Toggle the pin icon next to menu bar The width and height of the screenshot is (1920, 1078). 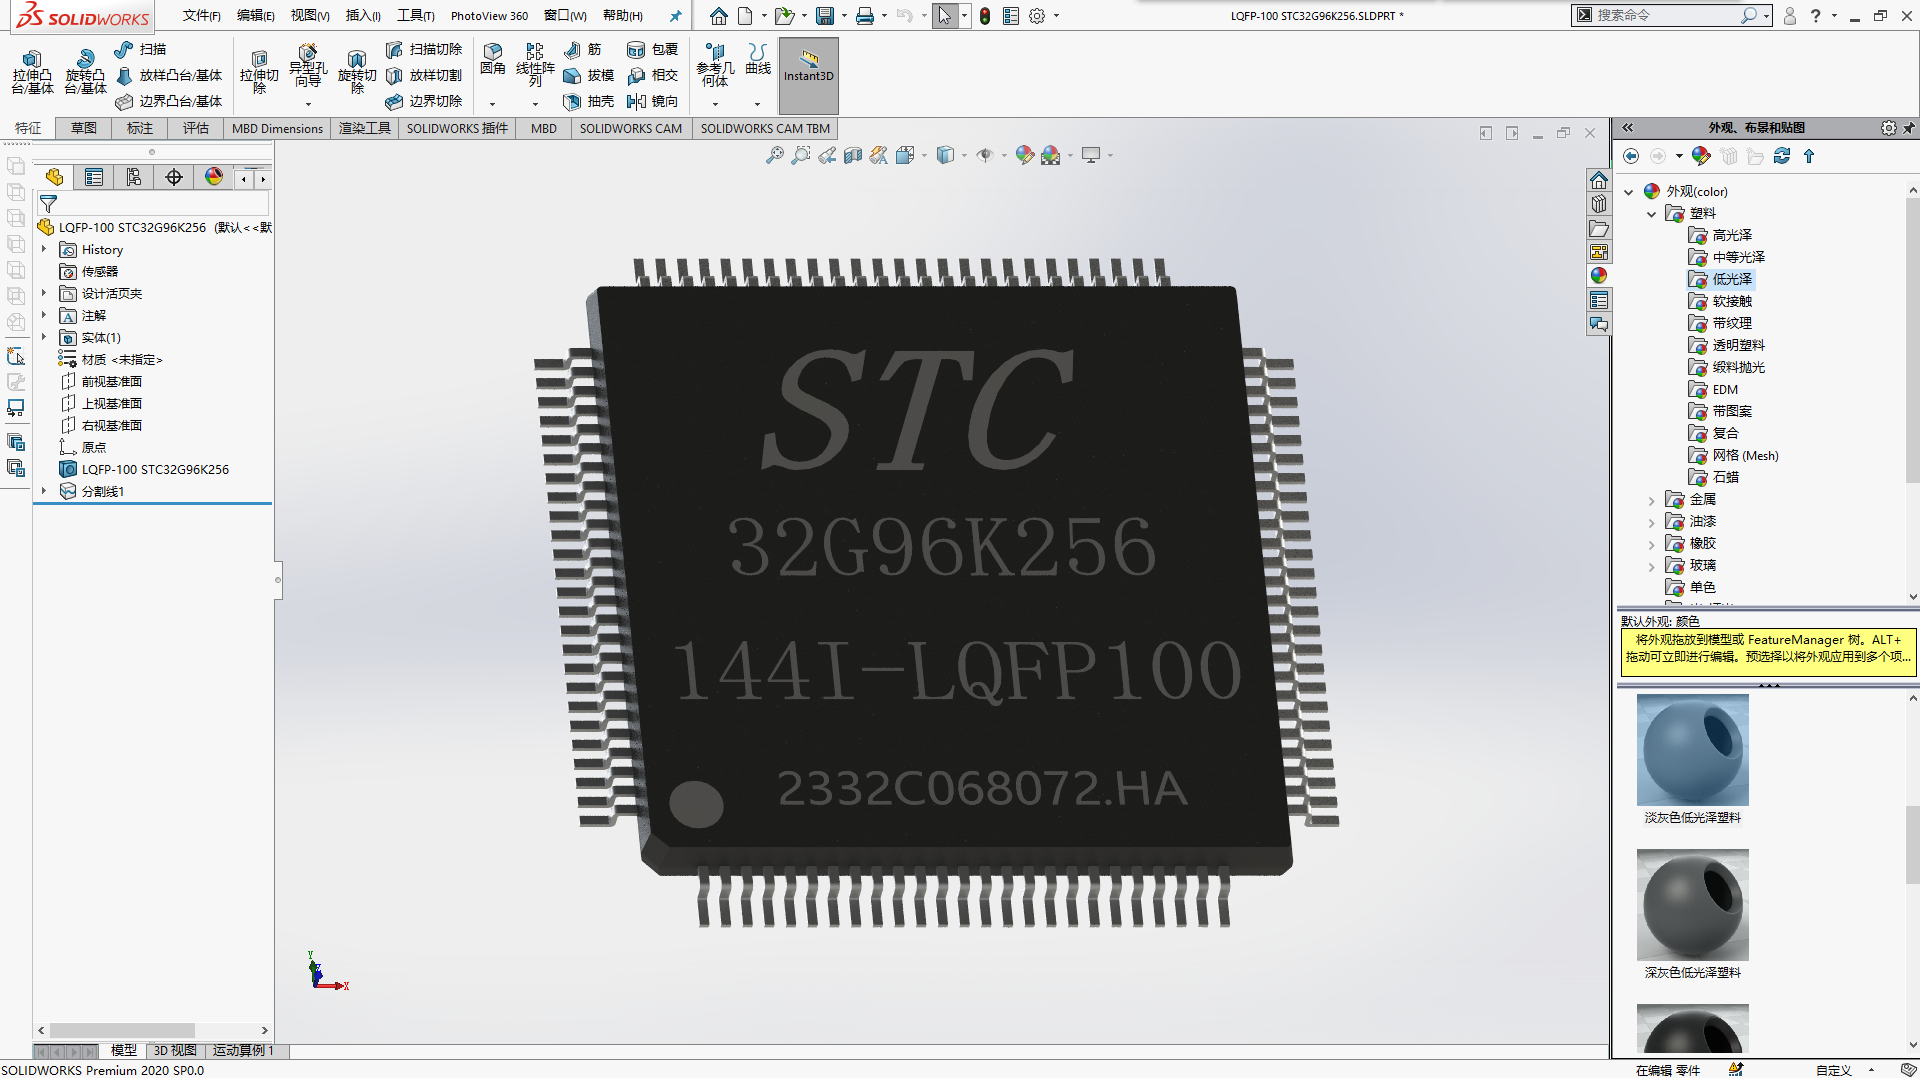(675, 16)
